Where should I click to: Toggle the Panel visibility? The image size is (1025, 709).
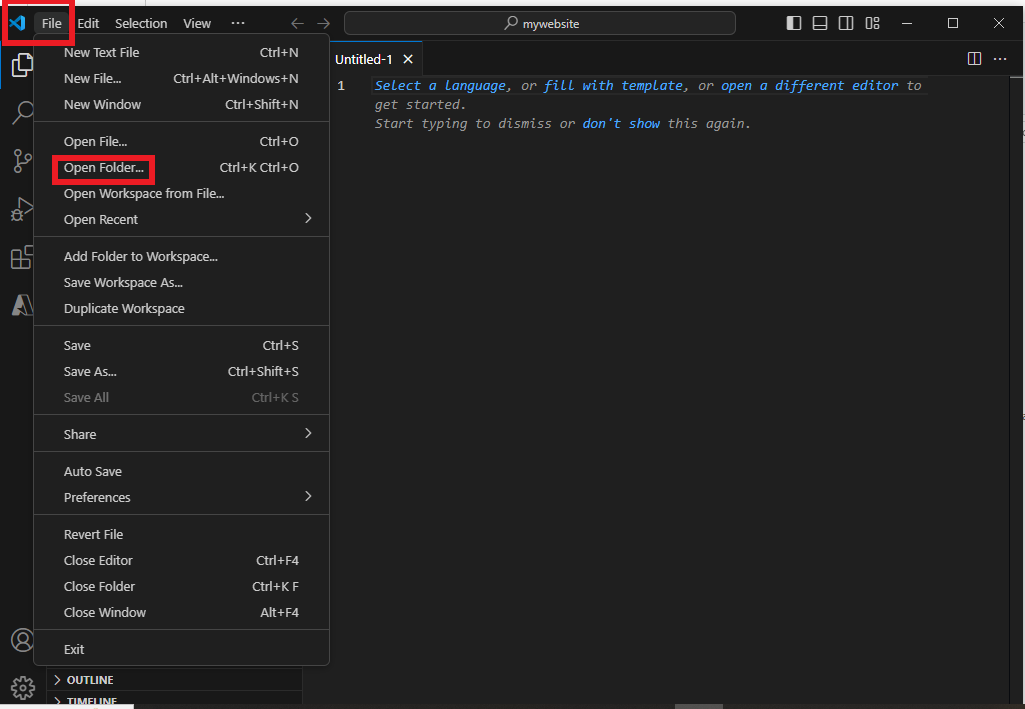point(820,23)
